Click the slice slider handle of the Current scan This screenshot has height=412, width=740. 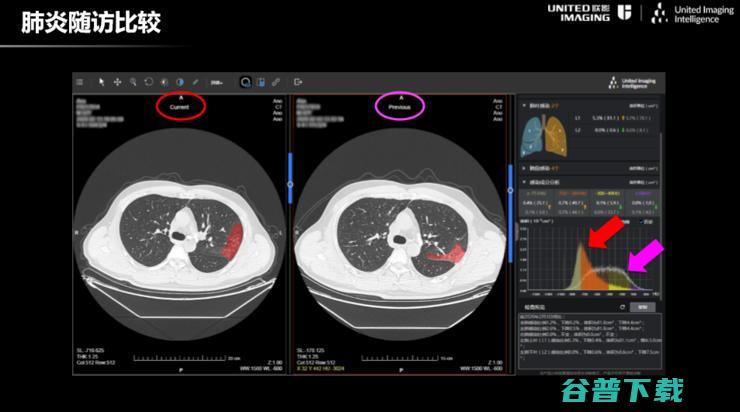[290, 184]
